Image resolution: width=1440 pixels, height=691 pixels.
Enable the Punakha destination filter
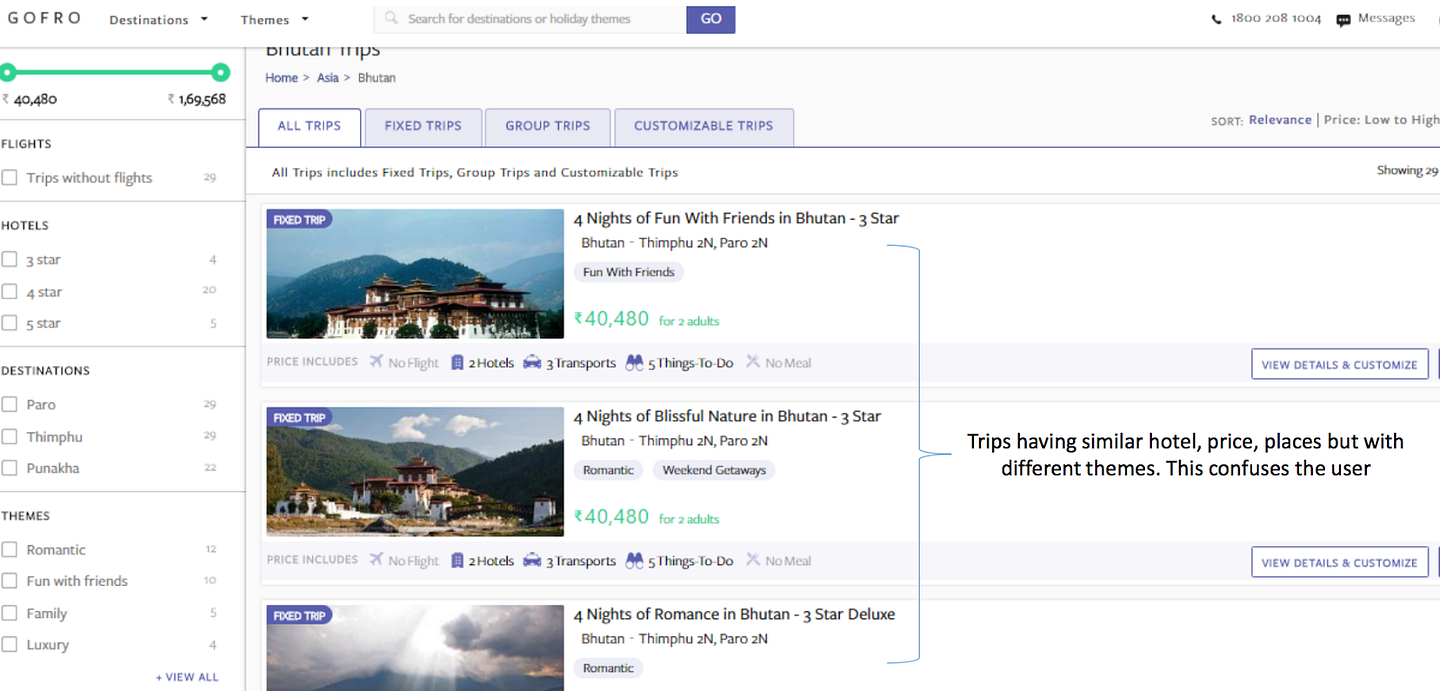pos(10,468)
